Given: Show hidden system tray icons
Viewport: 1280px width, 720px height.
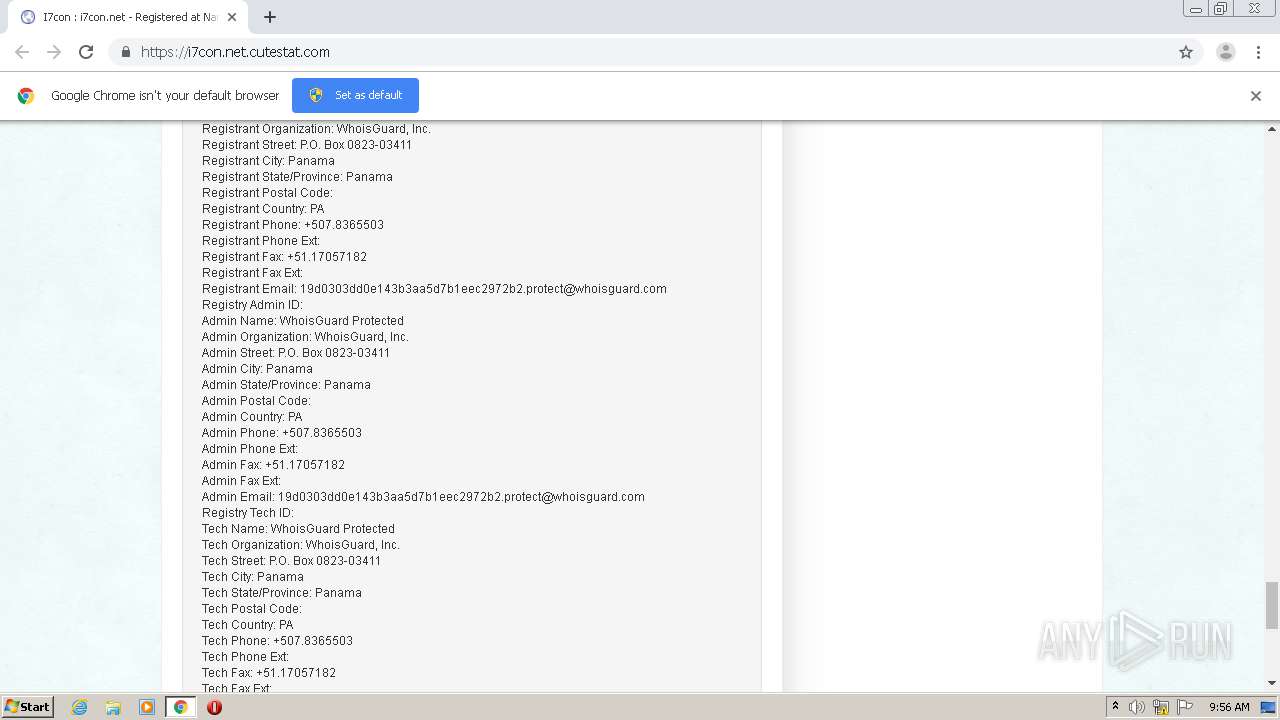Looking at the screenshot, I should pyautogui.click(x=1115, y=707).
